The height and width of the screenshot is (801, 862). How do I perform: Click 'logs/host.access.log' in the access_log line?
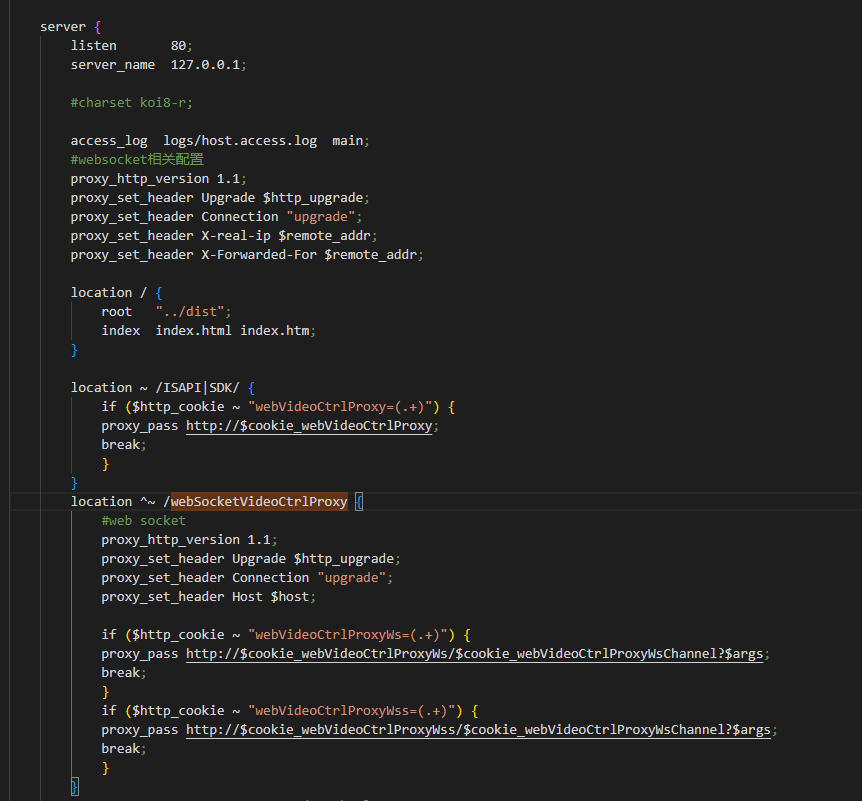tap(240, 141)
